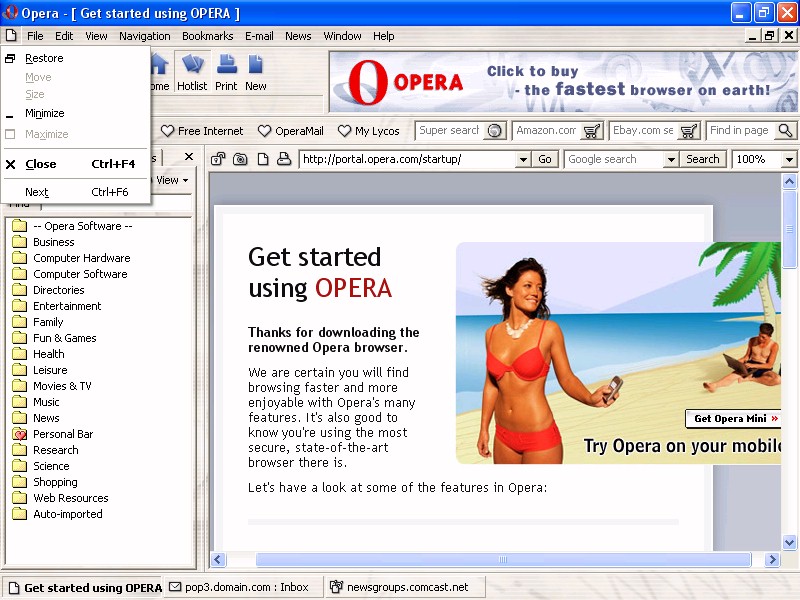This screenshot has width=800, height=600.
Task: Click the window-lock icon left of address bar
Action: (218, 159)
